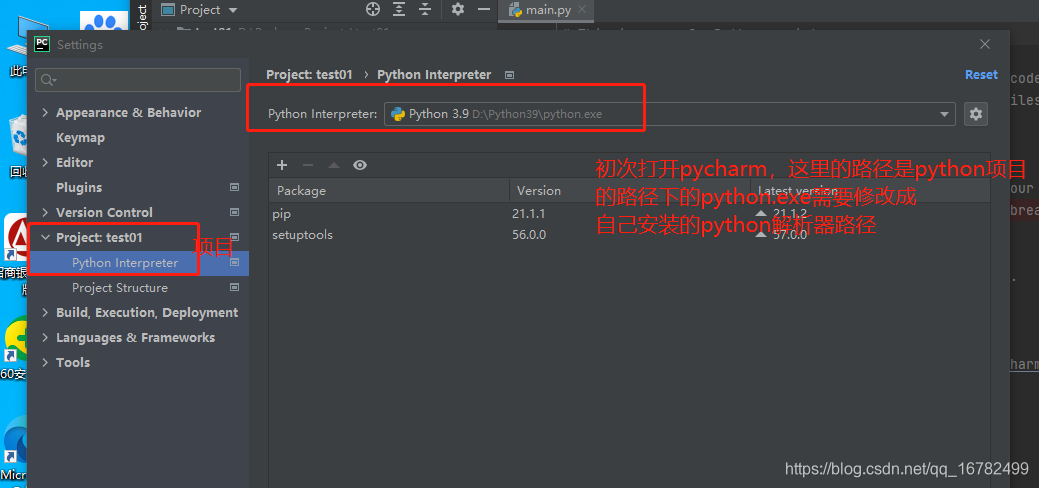Expand the Appearance & Behavior section
The image size is (1039, 488).
(x=45, y=113)
